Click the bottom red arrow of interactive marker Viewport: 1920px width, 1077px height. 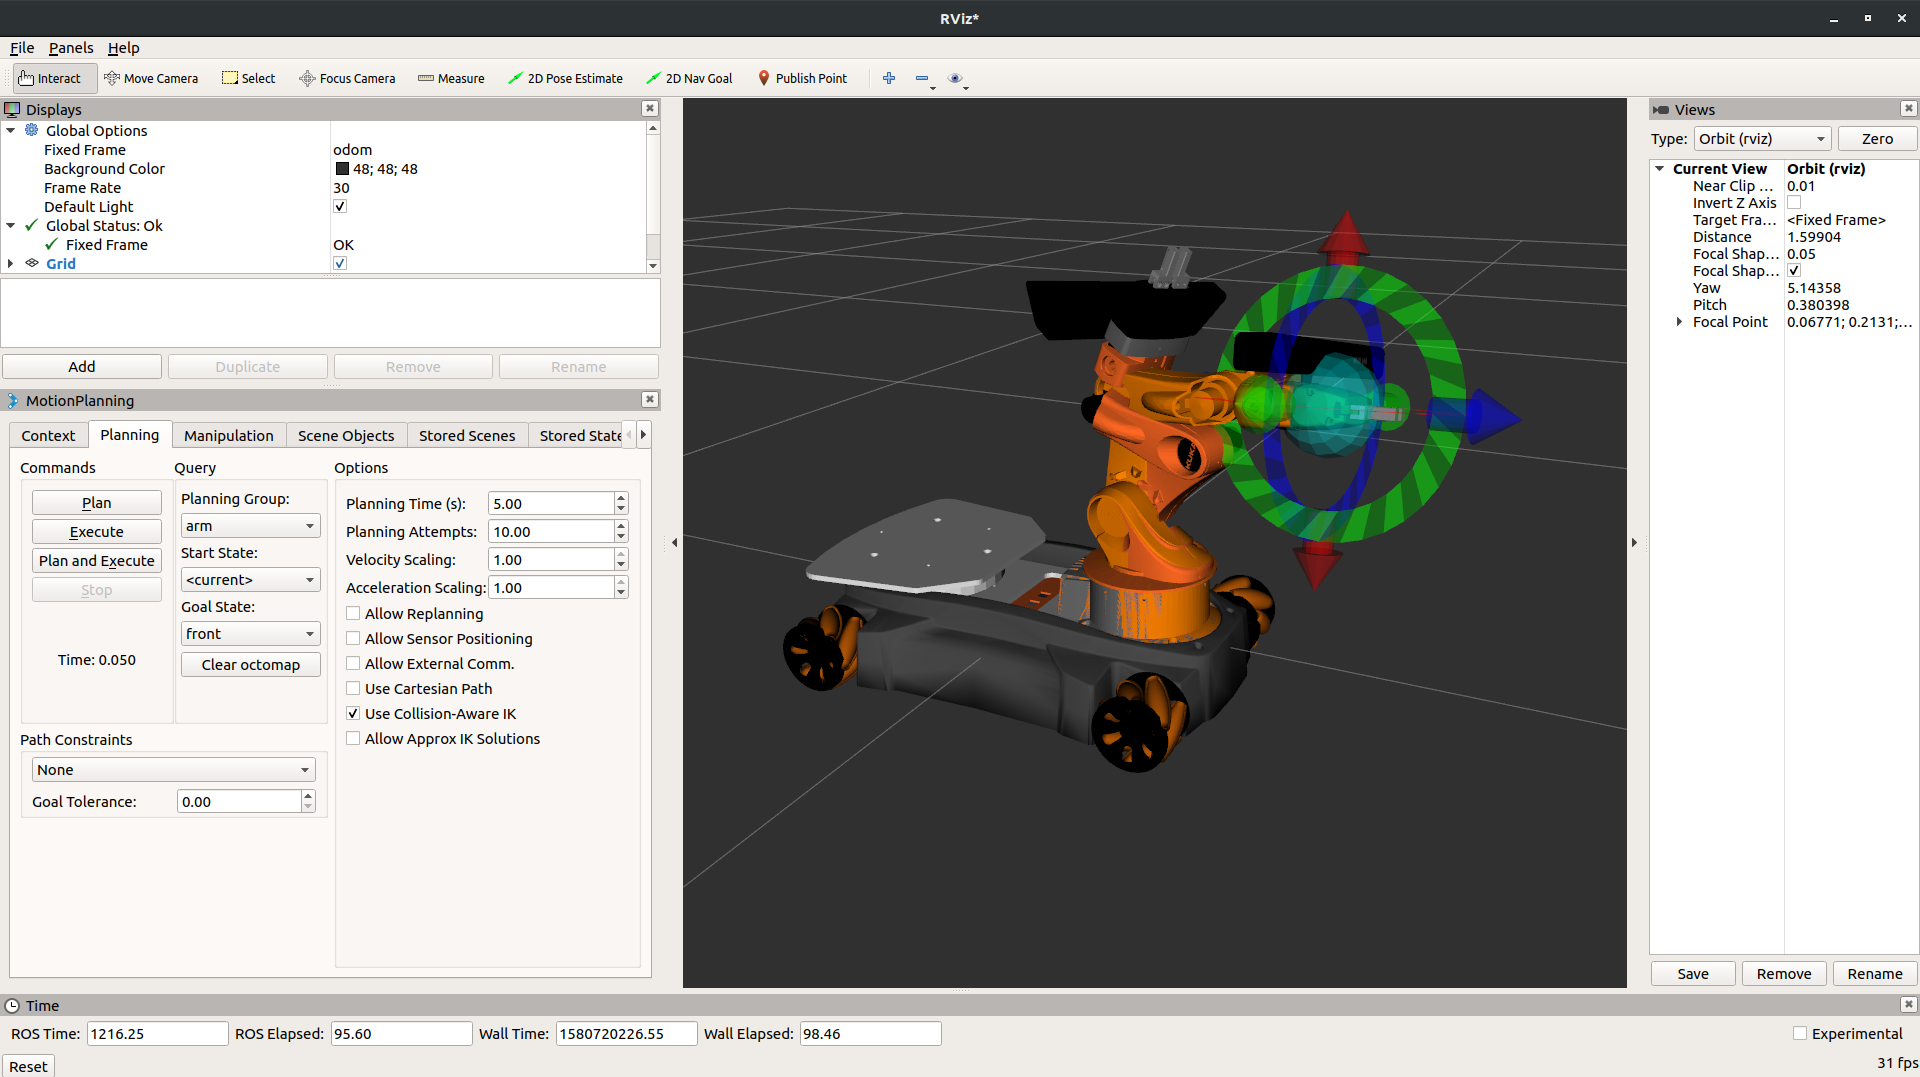tap(1318, 566)
